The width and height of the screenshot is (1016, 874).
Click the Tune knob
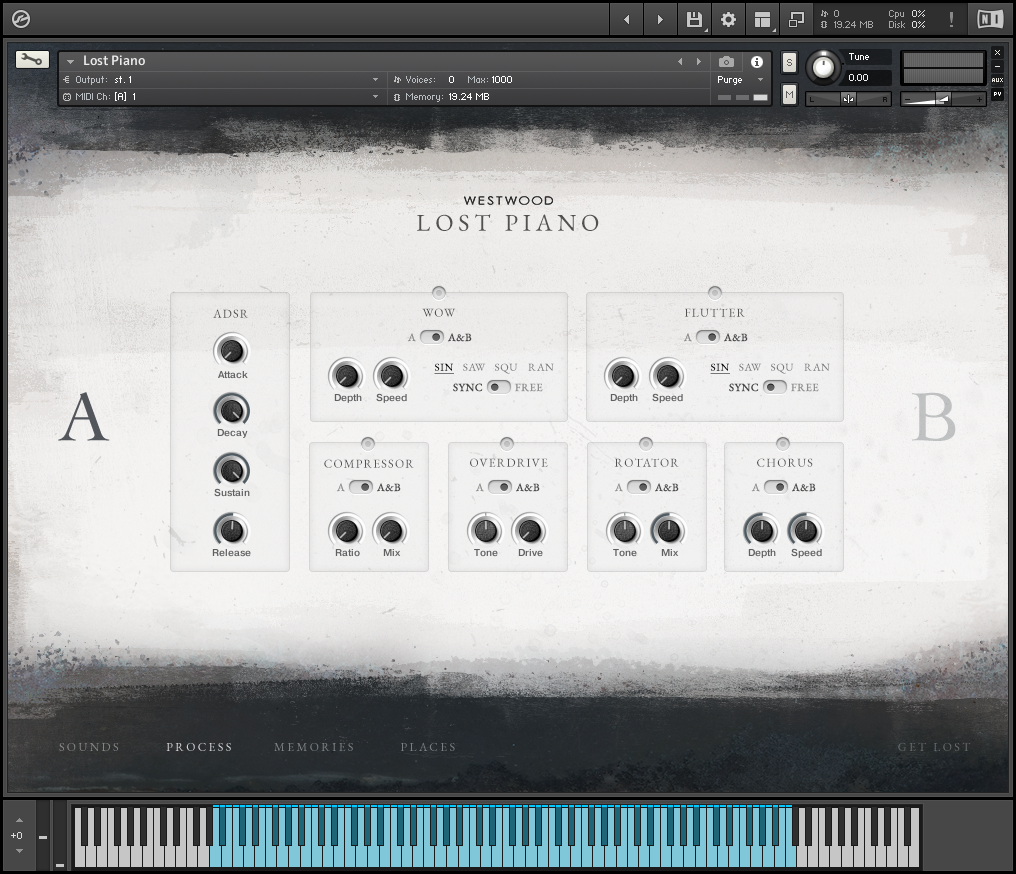(x=823, y=67)
